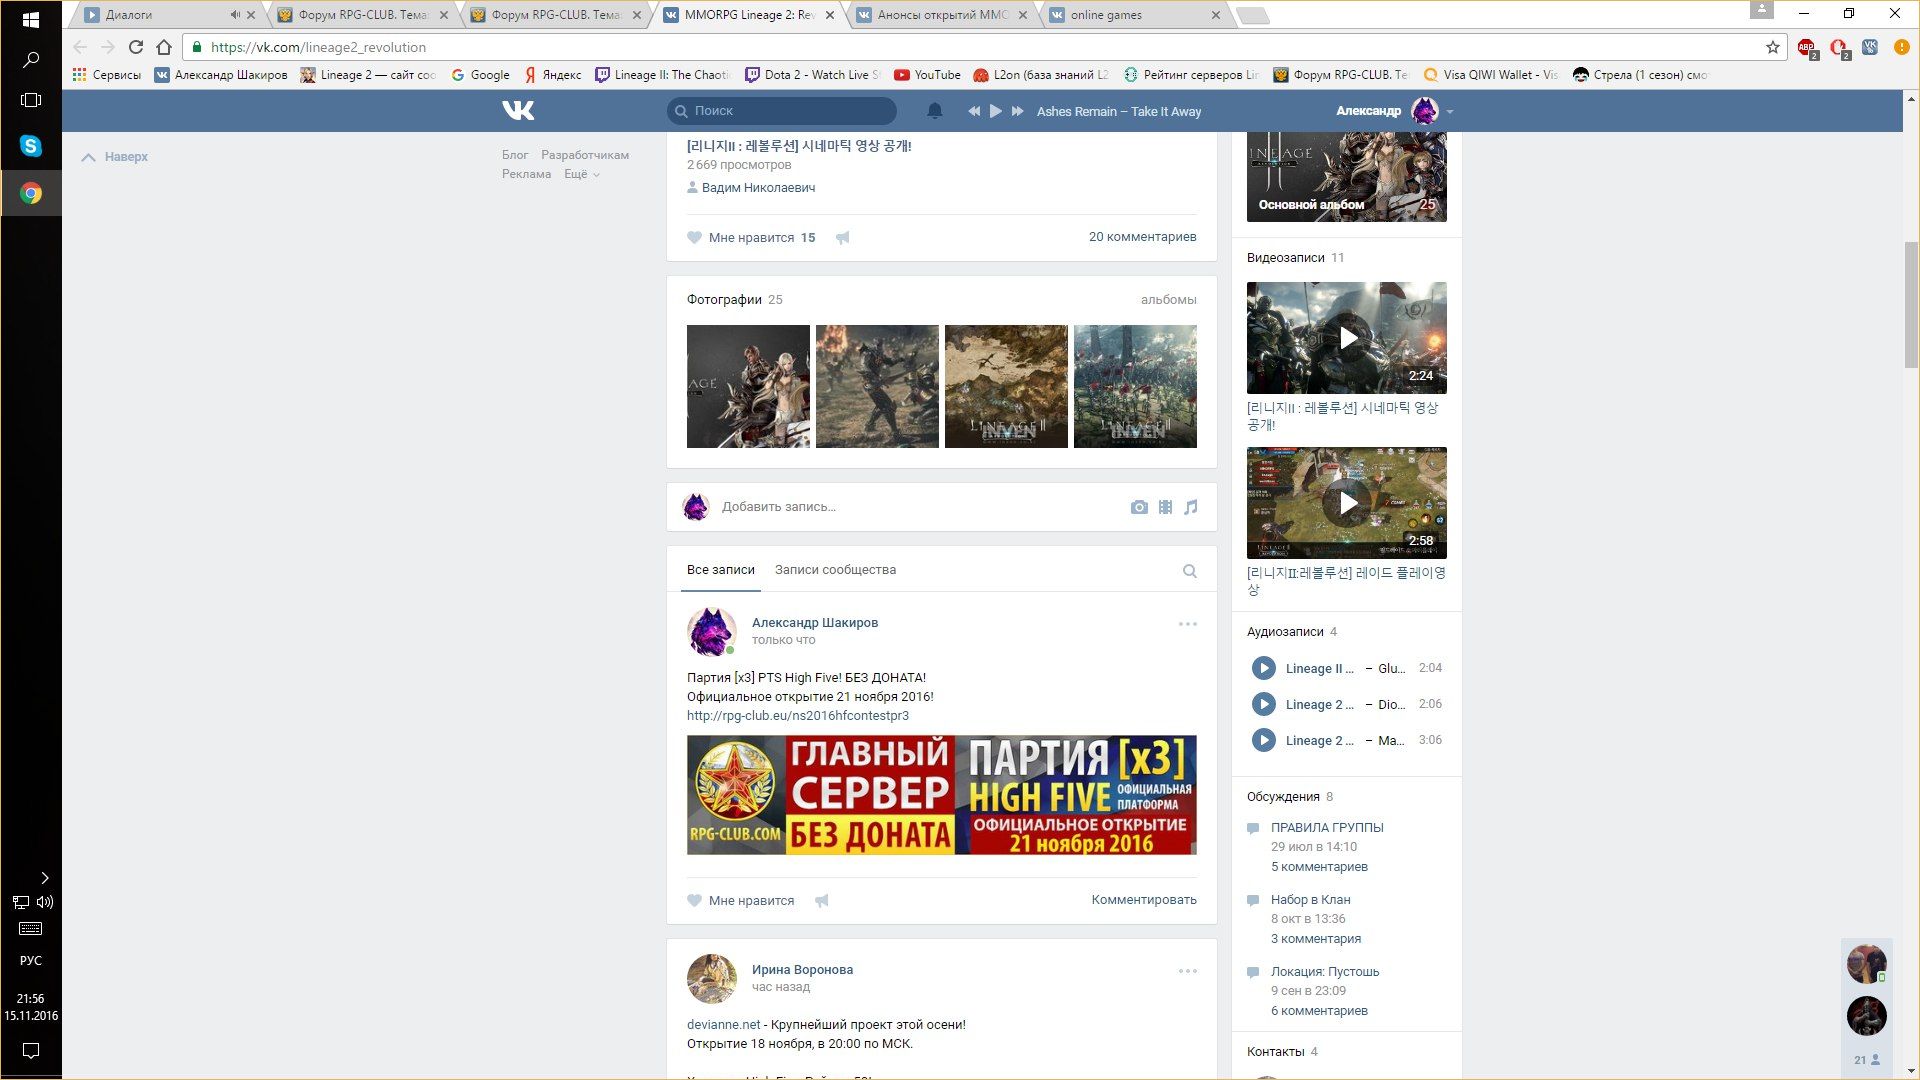1920x1080 pixels.
Task: Go to browser home page icon
Action: click(164, 47)
